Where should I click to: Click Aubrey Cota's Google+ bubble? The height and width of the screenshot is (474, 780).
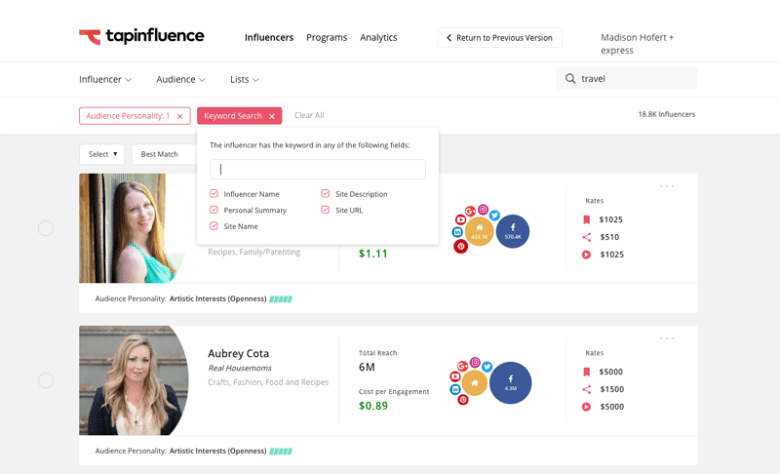click(463, 366)
